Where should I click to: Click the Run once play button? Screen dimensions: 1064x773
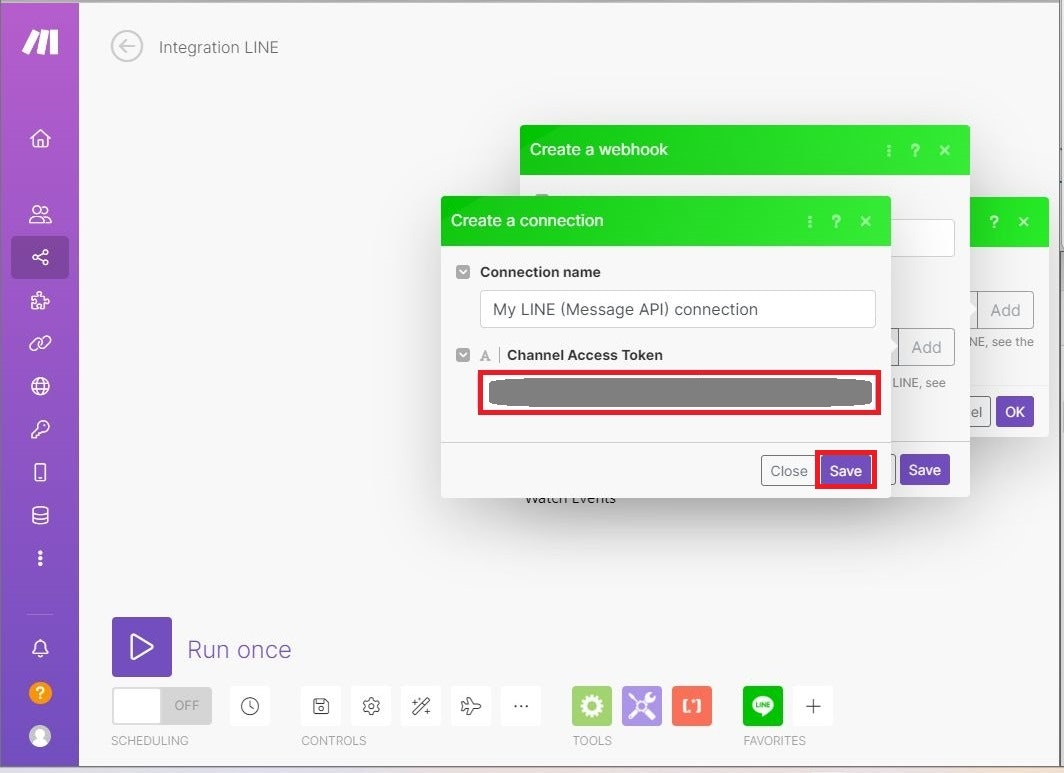point(142,647)
